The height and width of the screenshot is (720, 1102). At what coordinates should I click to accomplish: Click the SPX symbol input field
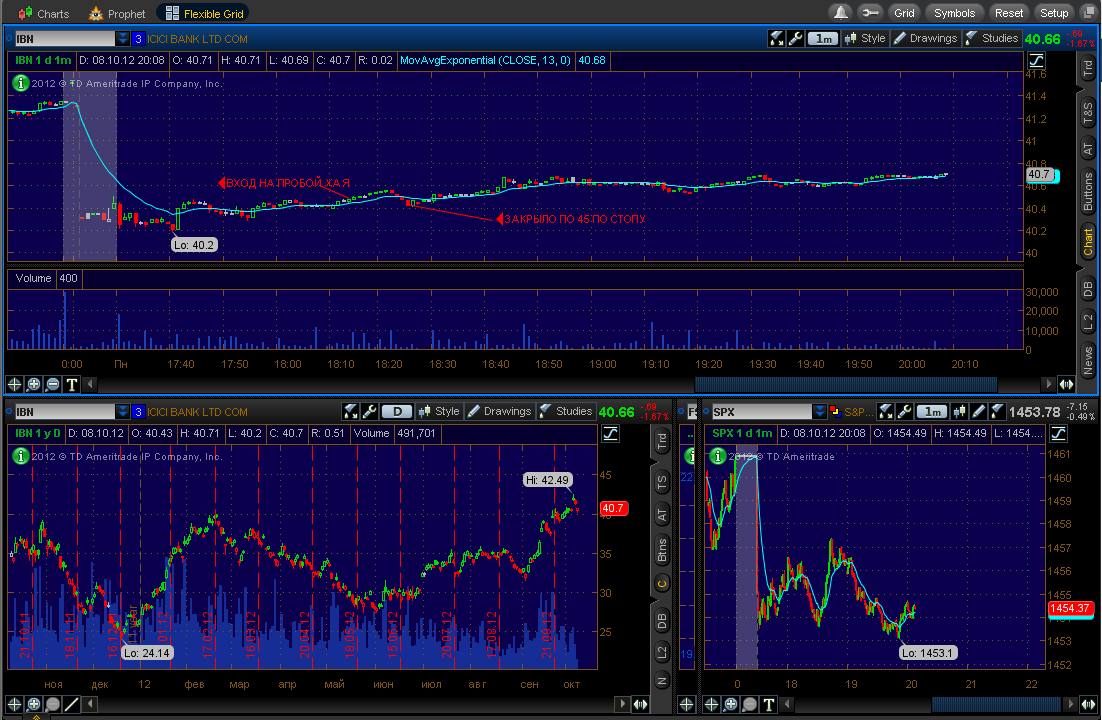coord(762,412)
